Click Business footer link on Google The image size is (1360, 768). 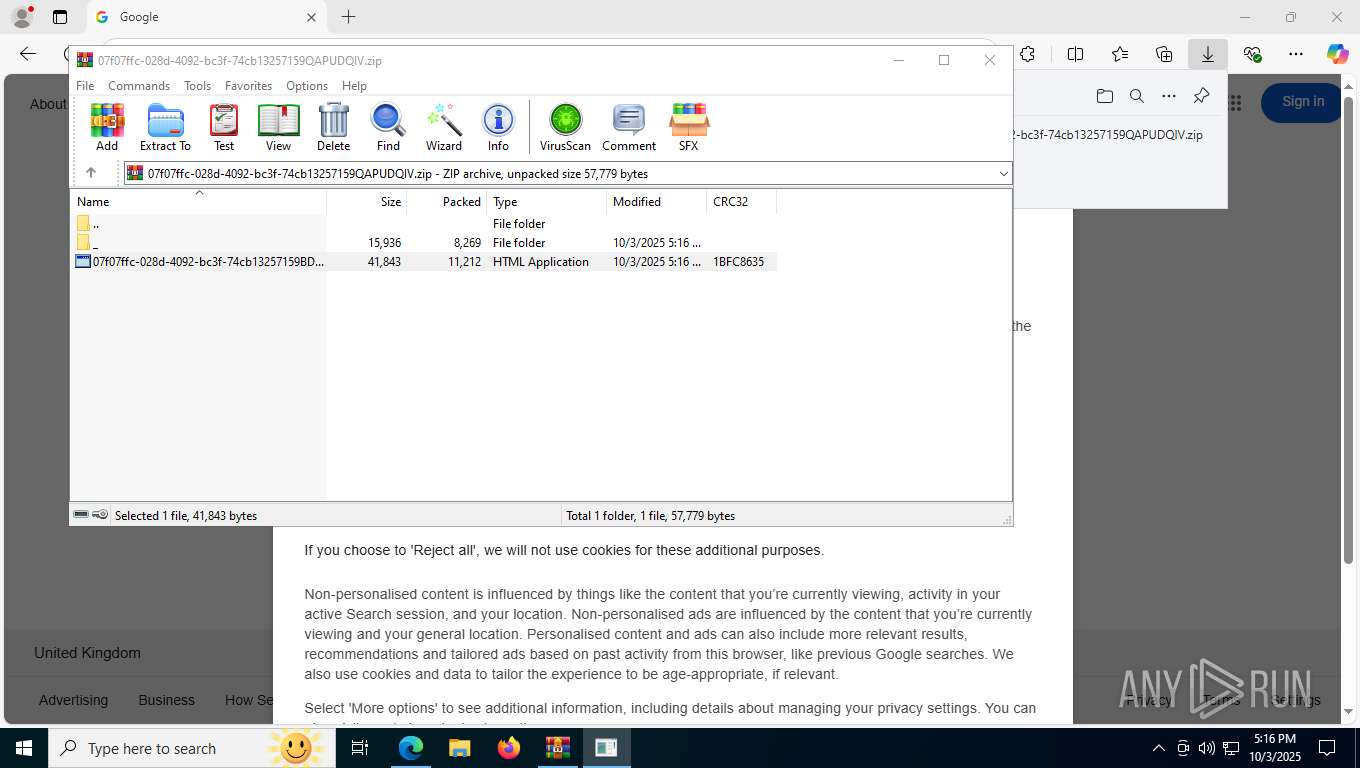(166, 700)
